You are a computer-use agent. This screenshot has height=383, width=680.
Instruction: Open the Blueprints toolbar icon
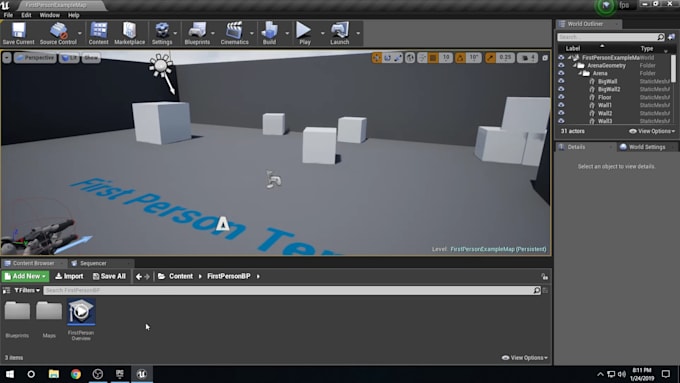pyautogui.click(x=197, y=33)
